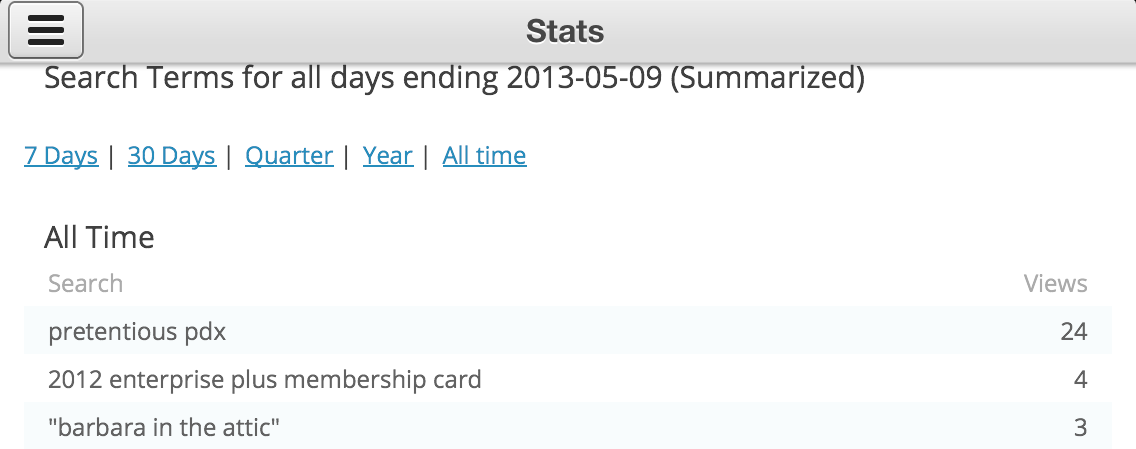Click the "Search Terms" words in heading
Image resolution: width=1136 pixels, height=449 pixels.
138,78
